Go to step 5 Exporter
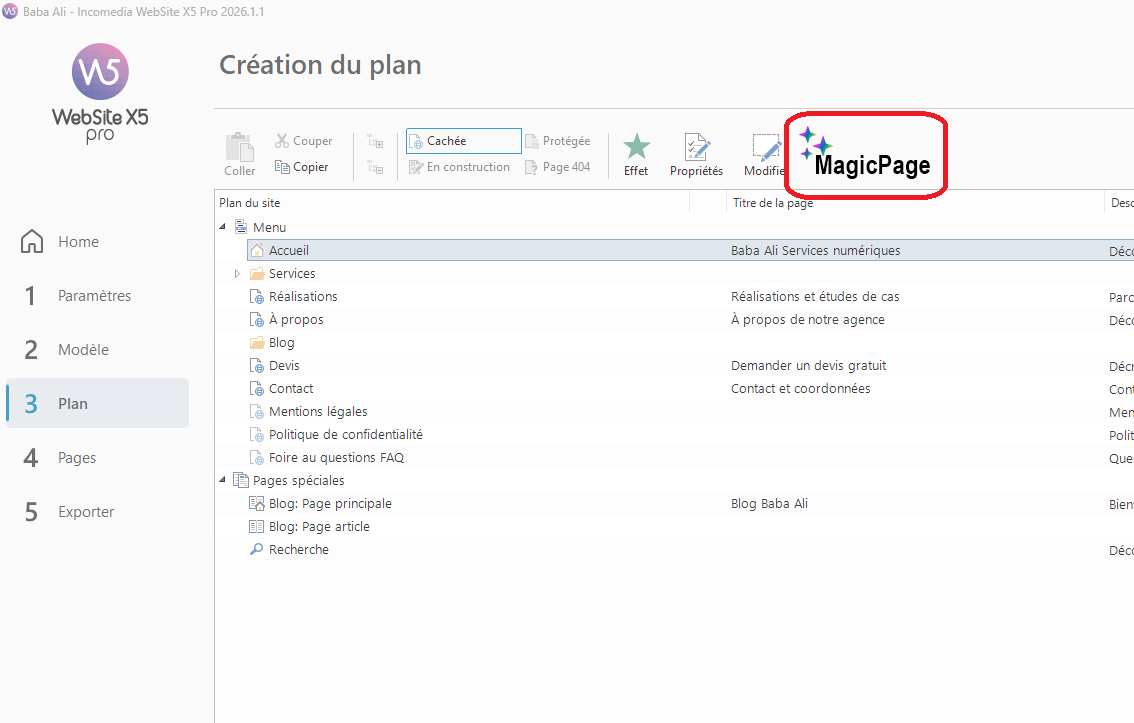This screenshot has height=723, width=1134. click(86, 512)
